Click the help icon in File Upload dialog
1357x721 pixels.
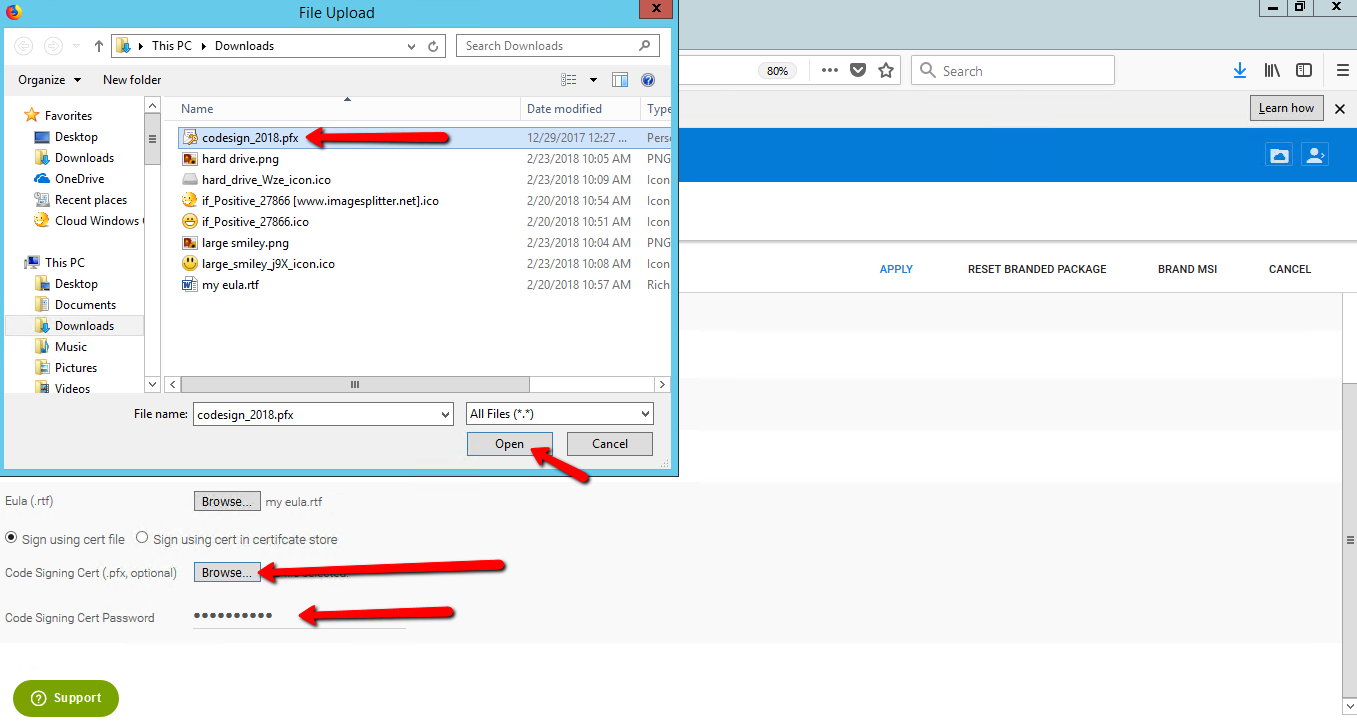pos(647,80)
